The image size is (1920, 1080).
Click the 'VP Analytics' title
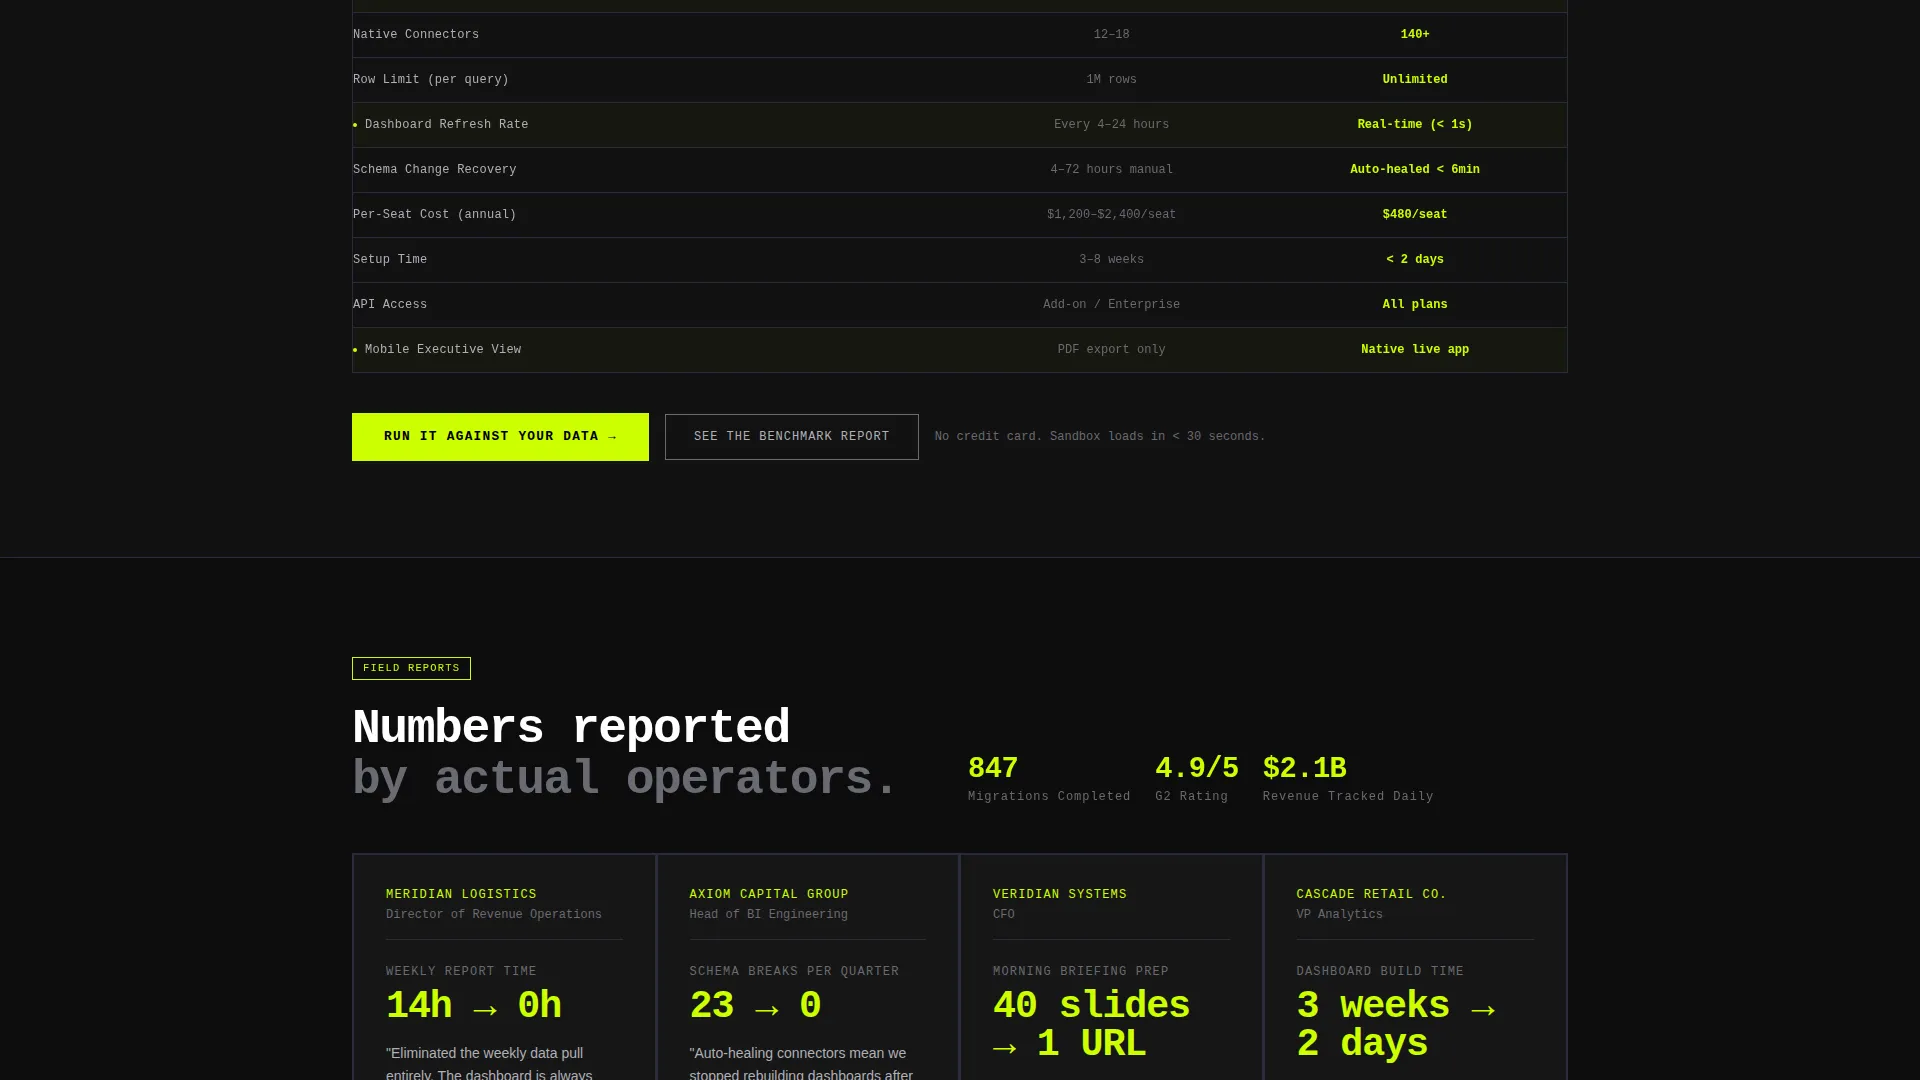[1340, 915]
